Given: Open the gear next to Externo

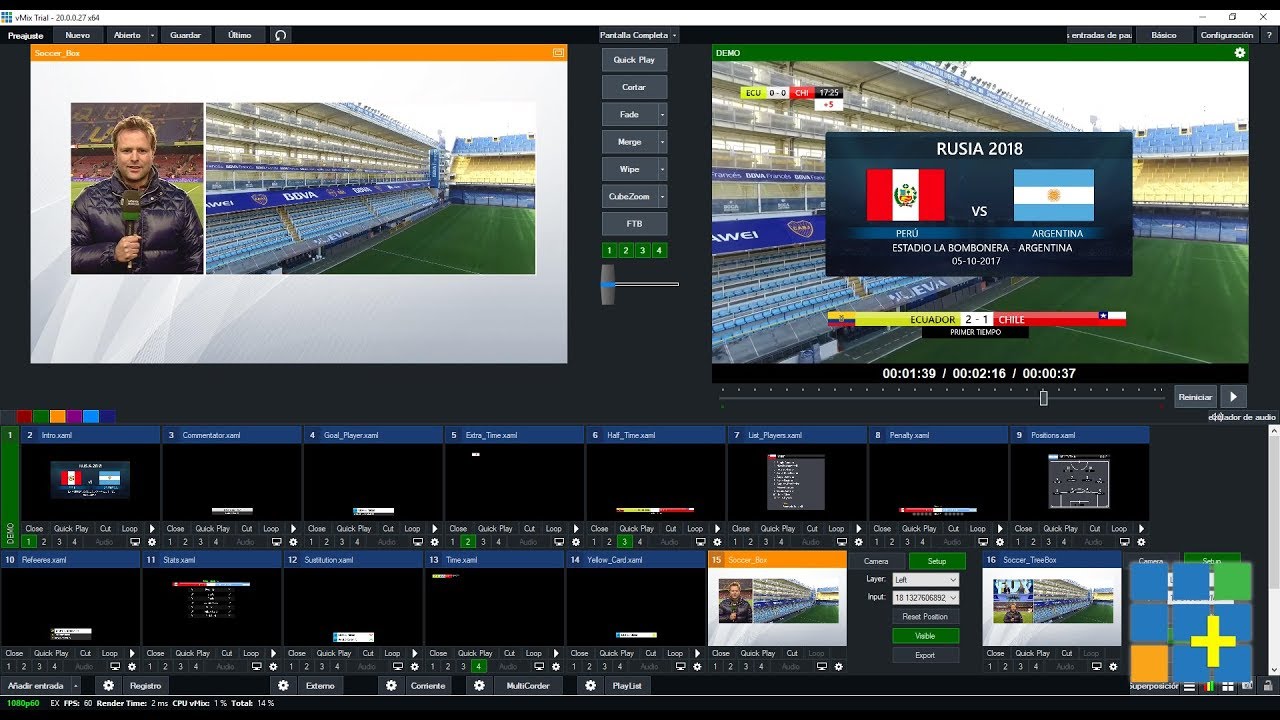Looking at the screenshot, I should [284, 685].
